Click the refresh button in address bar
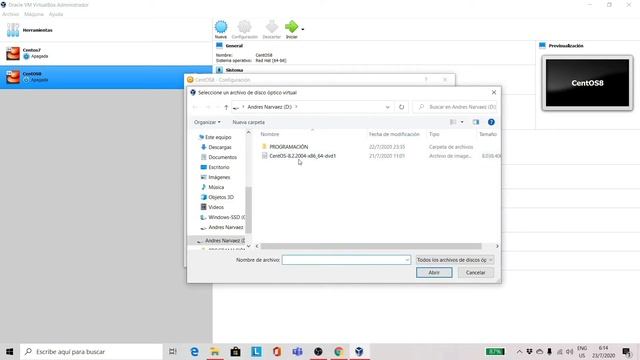The image size is (640, 360). pyautogui.click(x=402, y=107)
